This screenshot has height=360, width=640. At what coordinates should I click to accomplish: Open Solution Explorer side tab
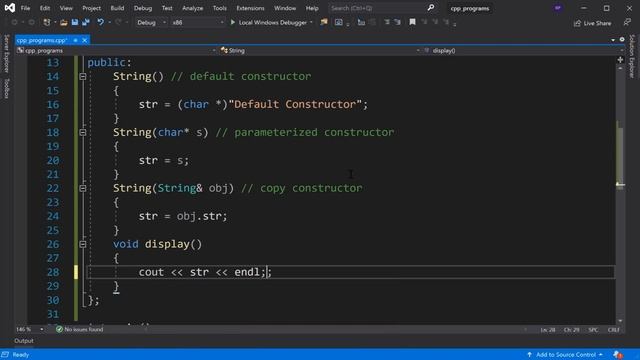click(632, 56)
